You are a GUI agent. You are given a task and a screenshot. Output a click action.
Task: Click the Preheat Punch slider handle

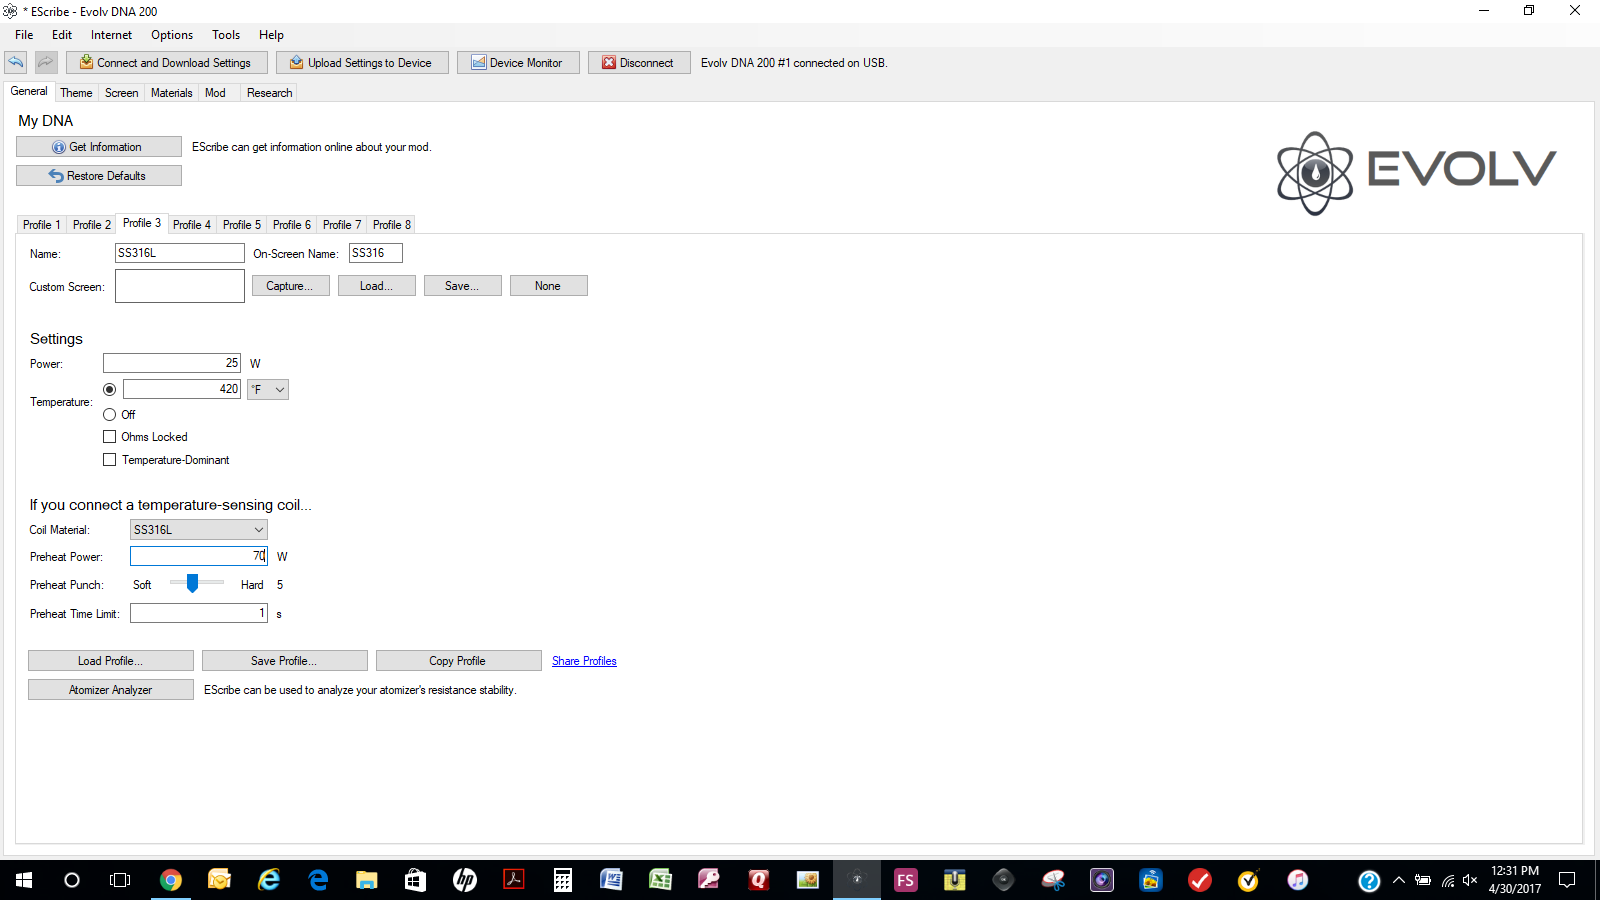click(192, 583)
